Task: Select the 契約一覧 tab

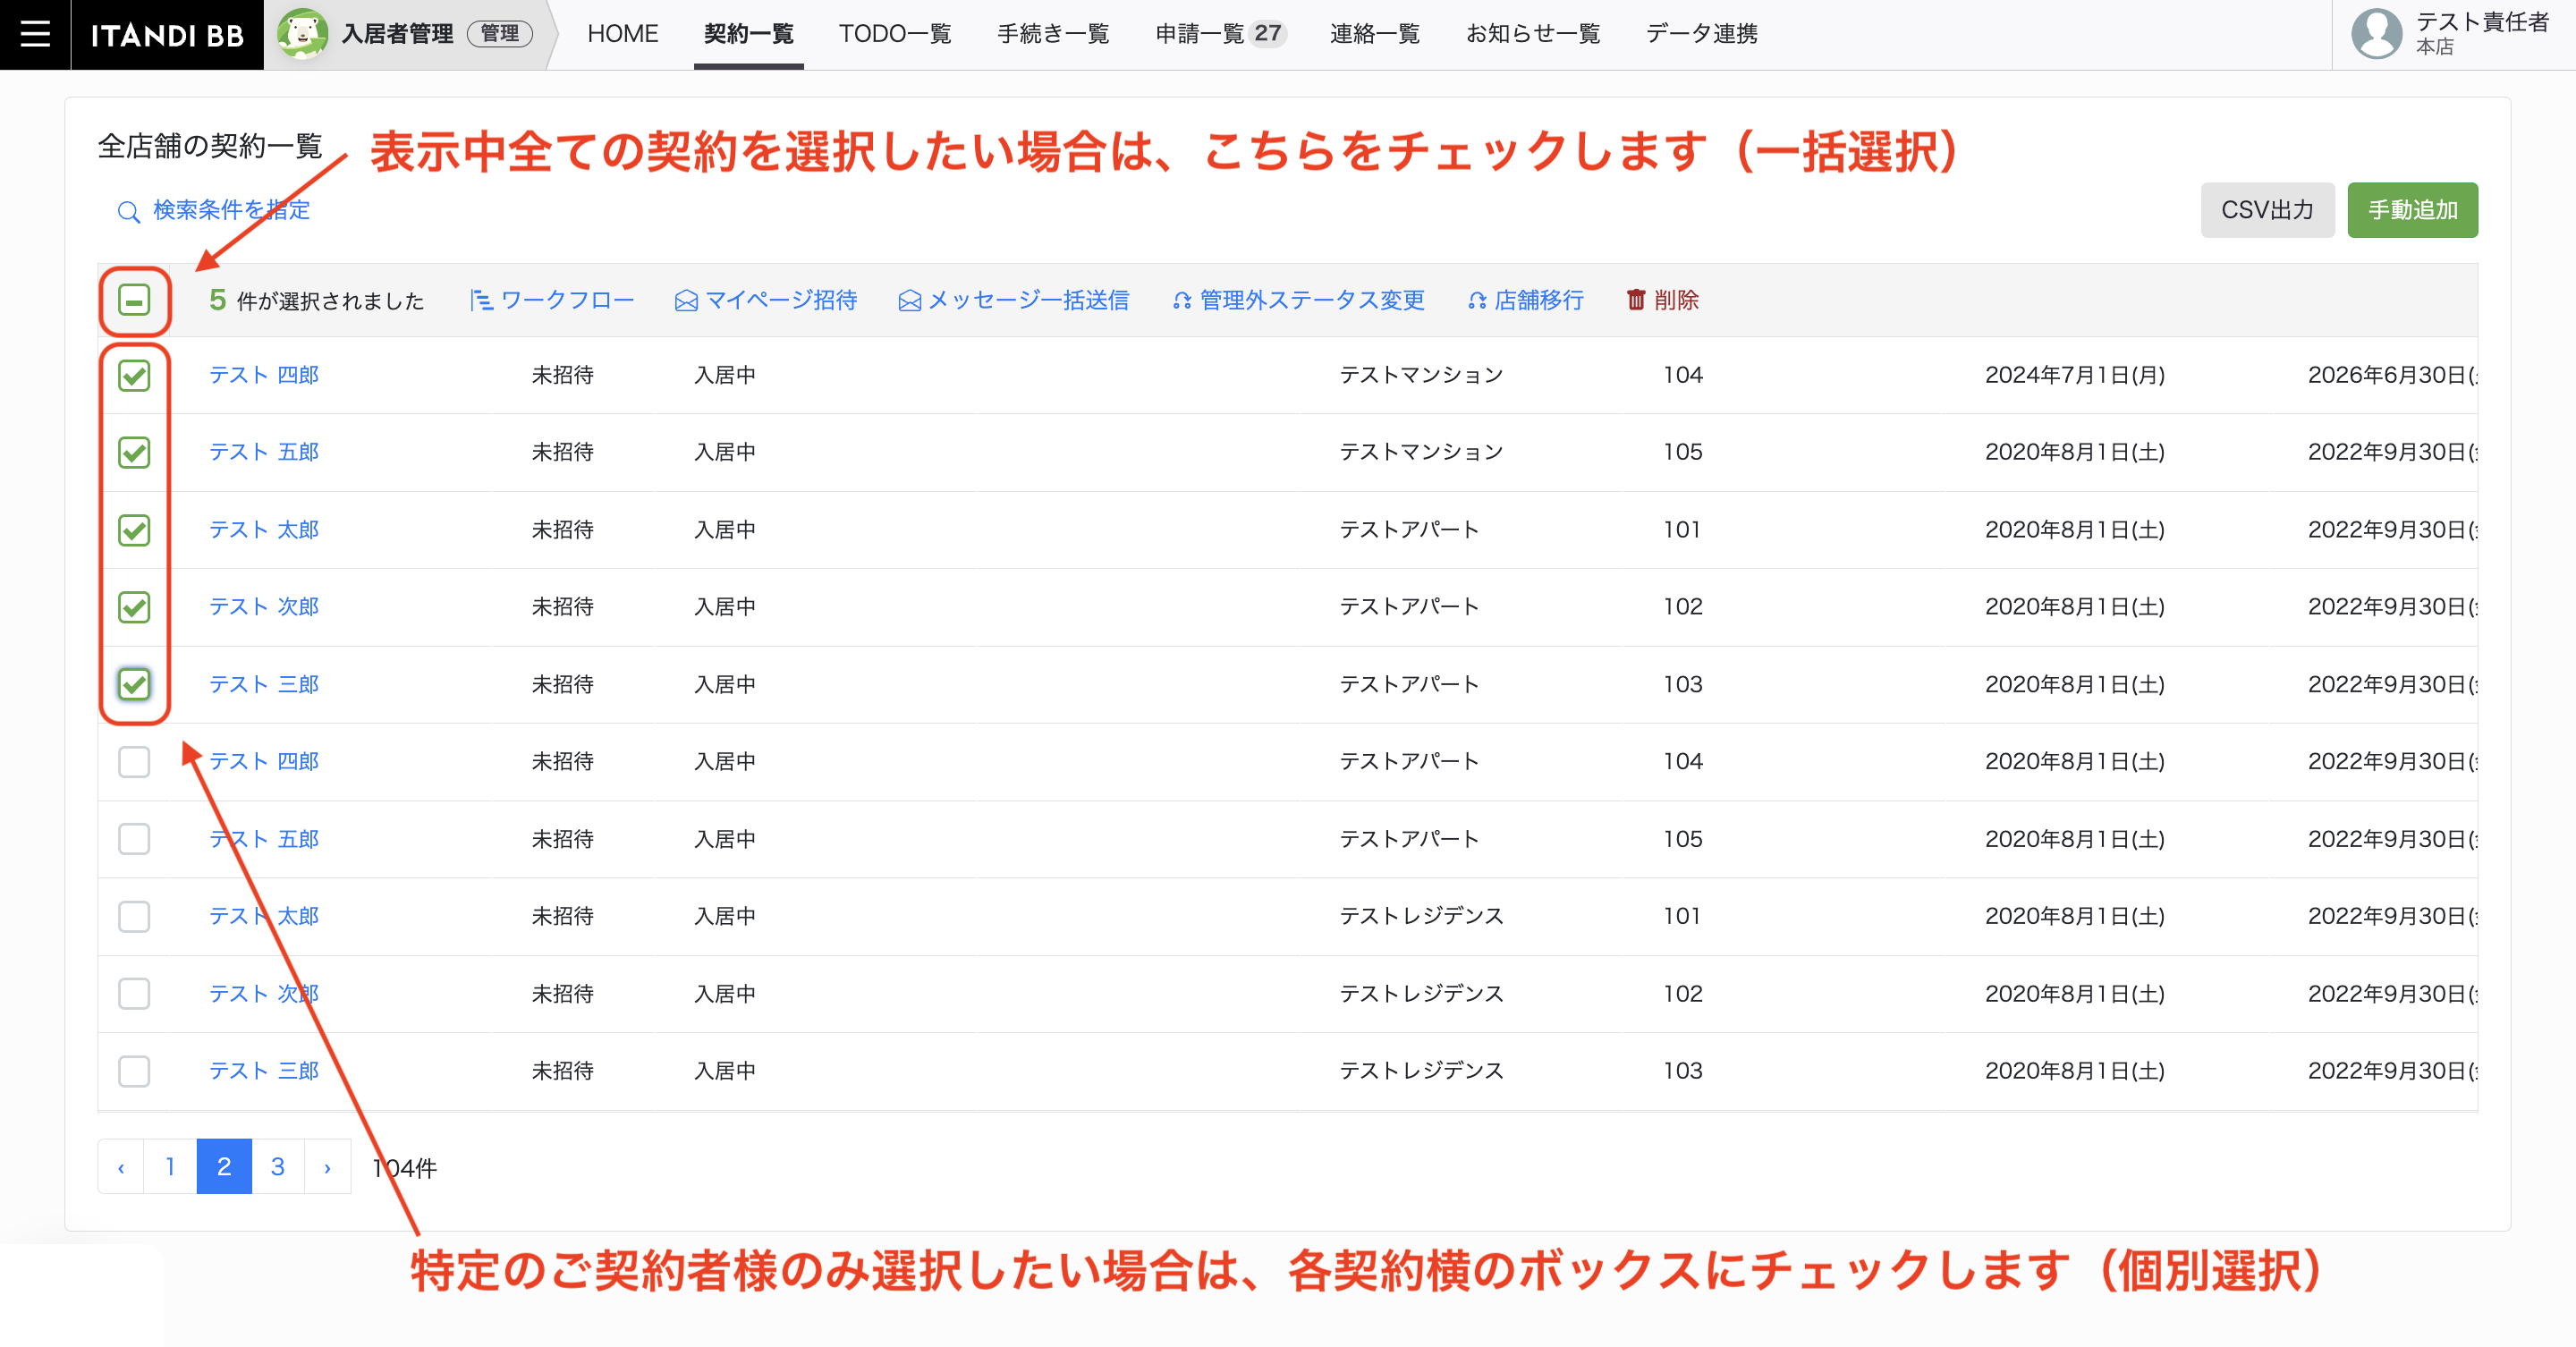Action: click(748, 34)
